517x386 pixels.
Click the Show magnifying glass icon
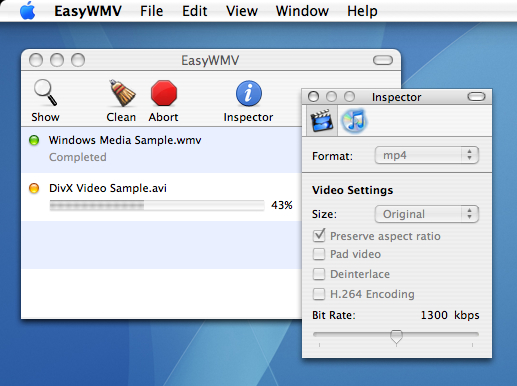pyautogui.click(x=45, y=93)
